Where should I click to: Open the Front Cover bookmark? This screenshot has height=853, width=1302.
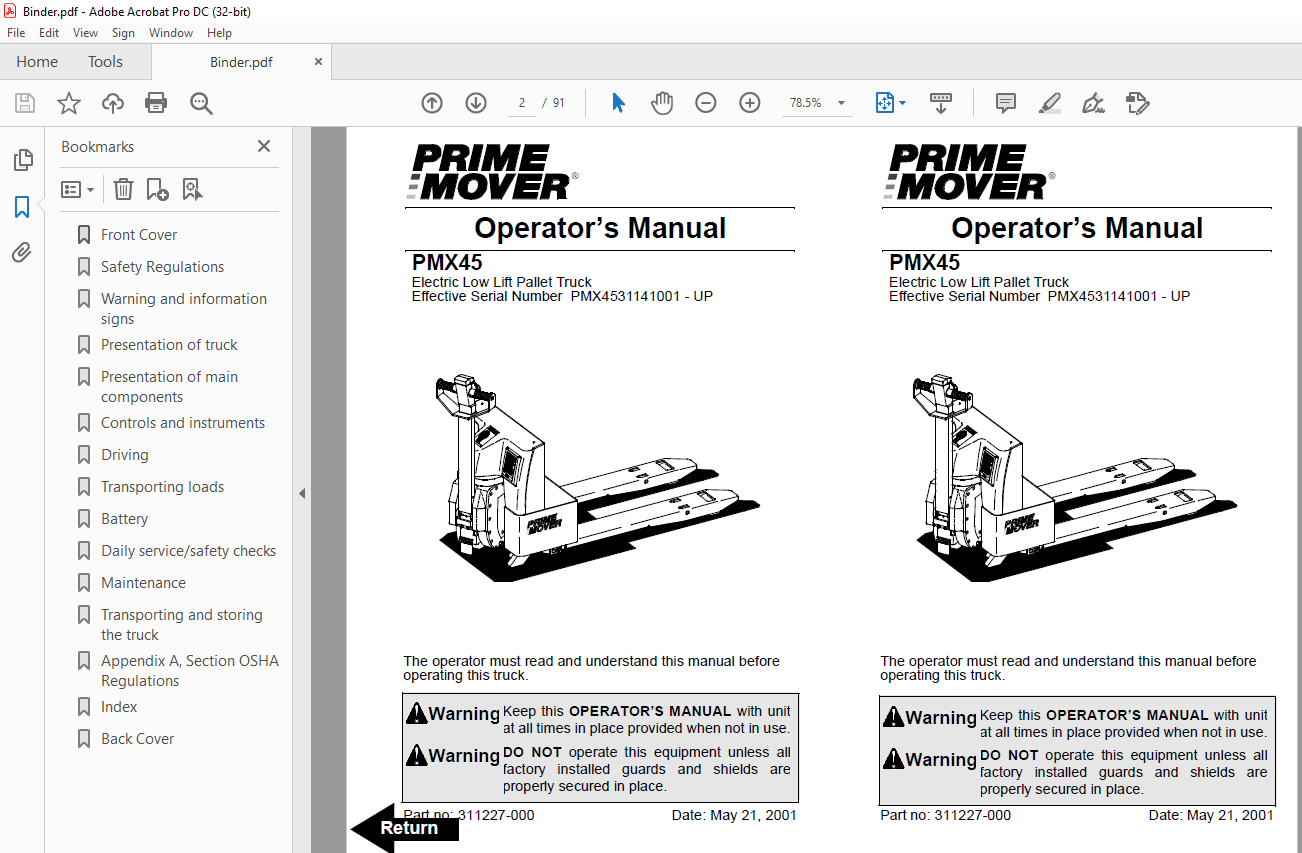point(139,235)
